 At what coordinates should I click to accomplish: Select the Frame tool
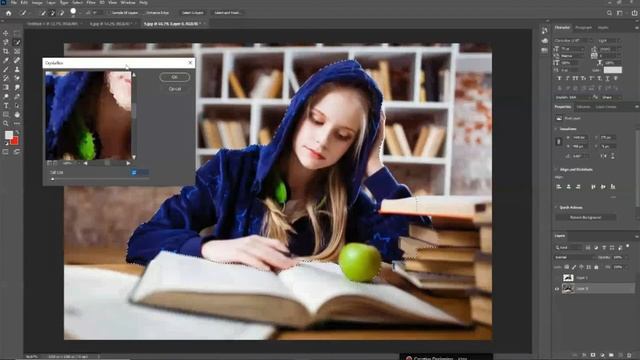pos(17,51)
